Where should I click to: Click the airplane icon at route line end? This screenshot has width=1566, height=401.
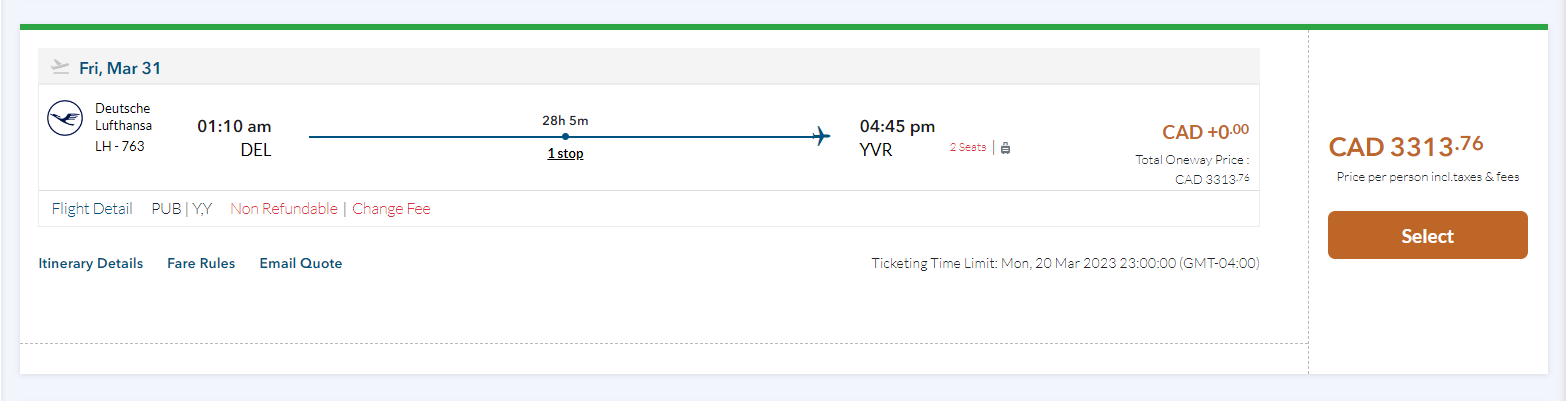coord(822,136)
